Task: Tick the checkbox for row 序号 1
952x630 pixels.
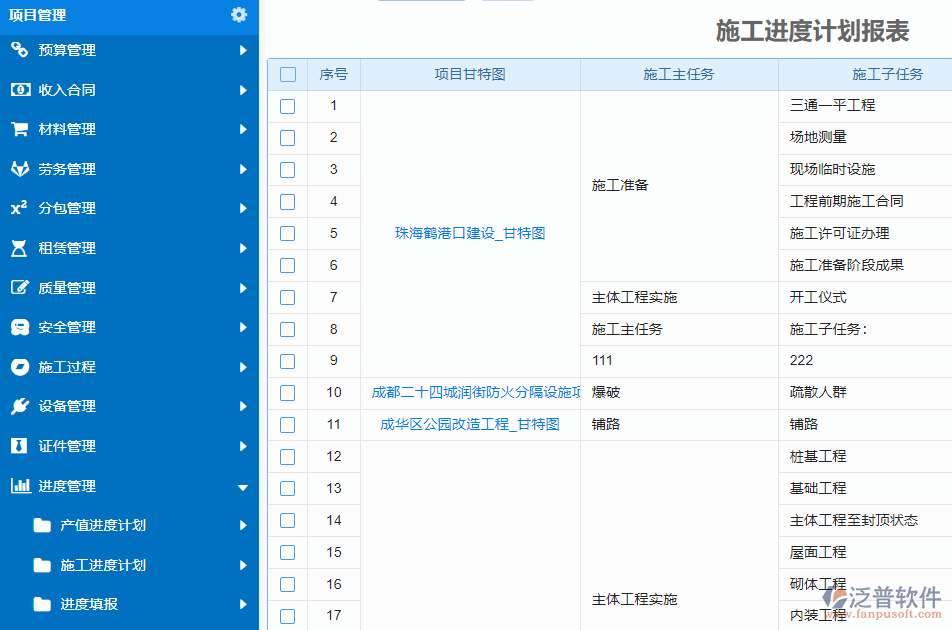Action: pyautogui.click(x=287, y=106)
